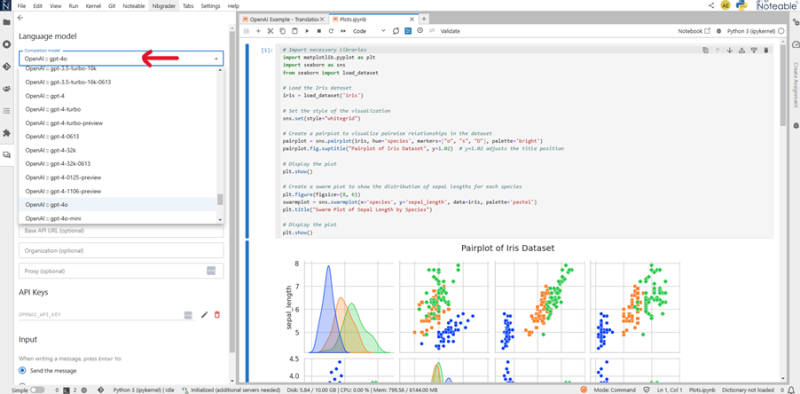The width and height of the screenshot is (800, 394).
Task: Select the "Send the message" radio option
Action: (x=22, y=371)
